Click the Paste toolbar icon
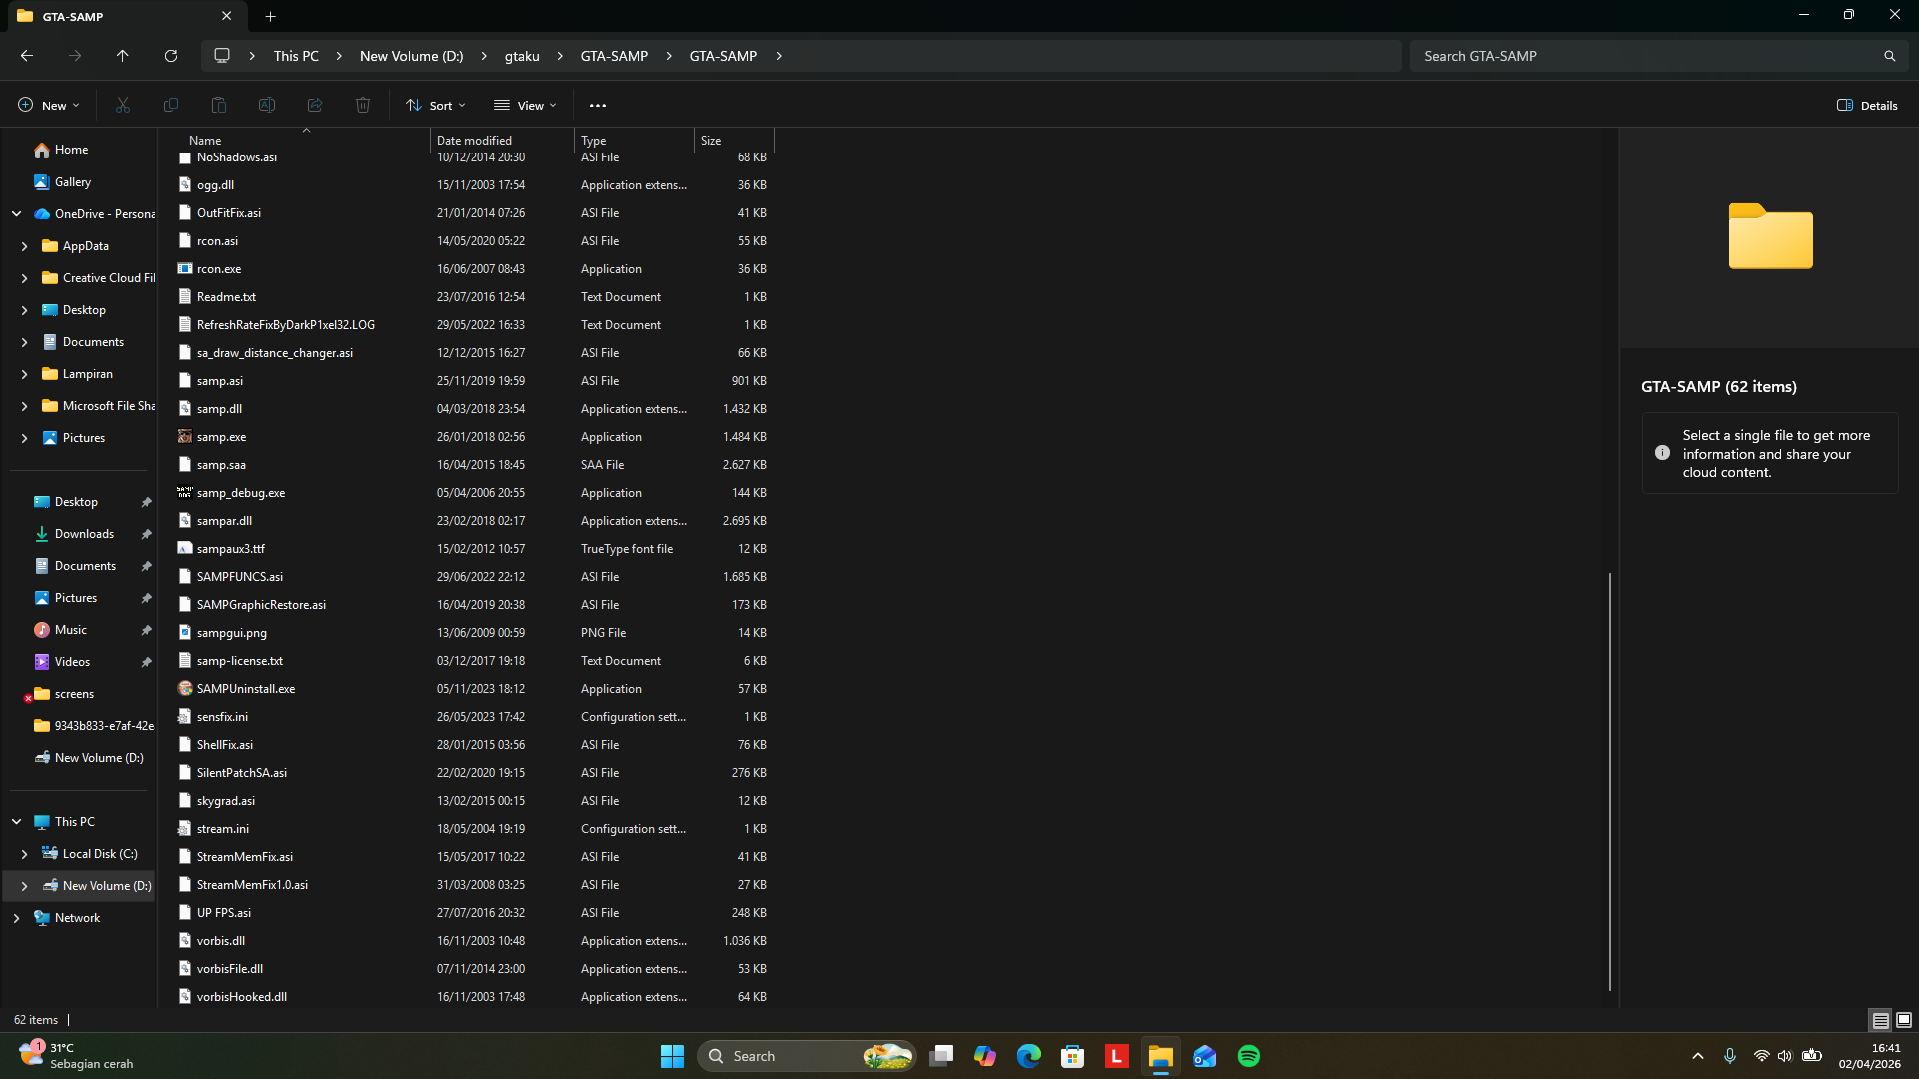The width and height of the screenshot is (1919, 1079). (x=219, y=105)
